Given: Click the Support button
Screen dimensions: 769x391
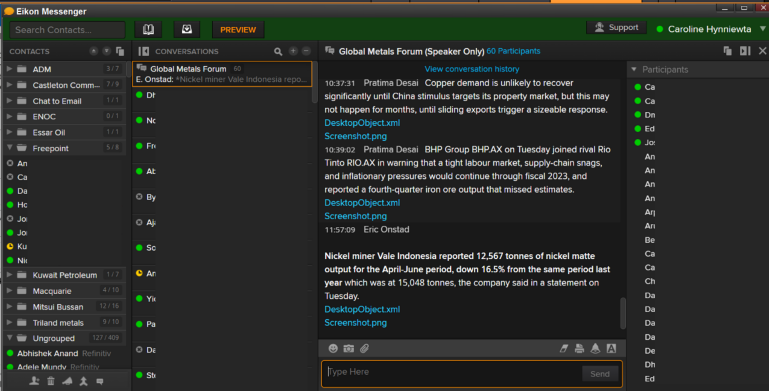Looking at the screenshot, I should (616, 27).
